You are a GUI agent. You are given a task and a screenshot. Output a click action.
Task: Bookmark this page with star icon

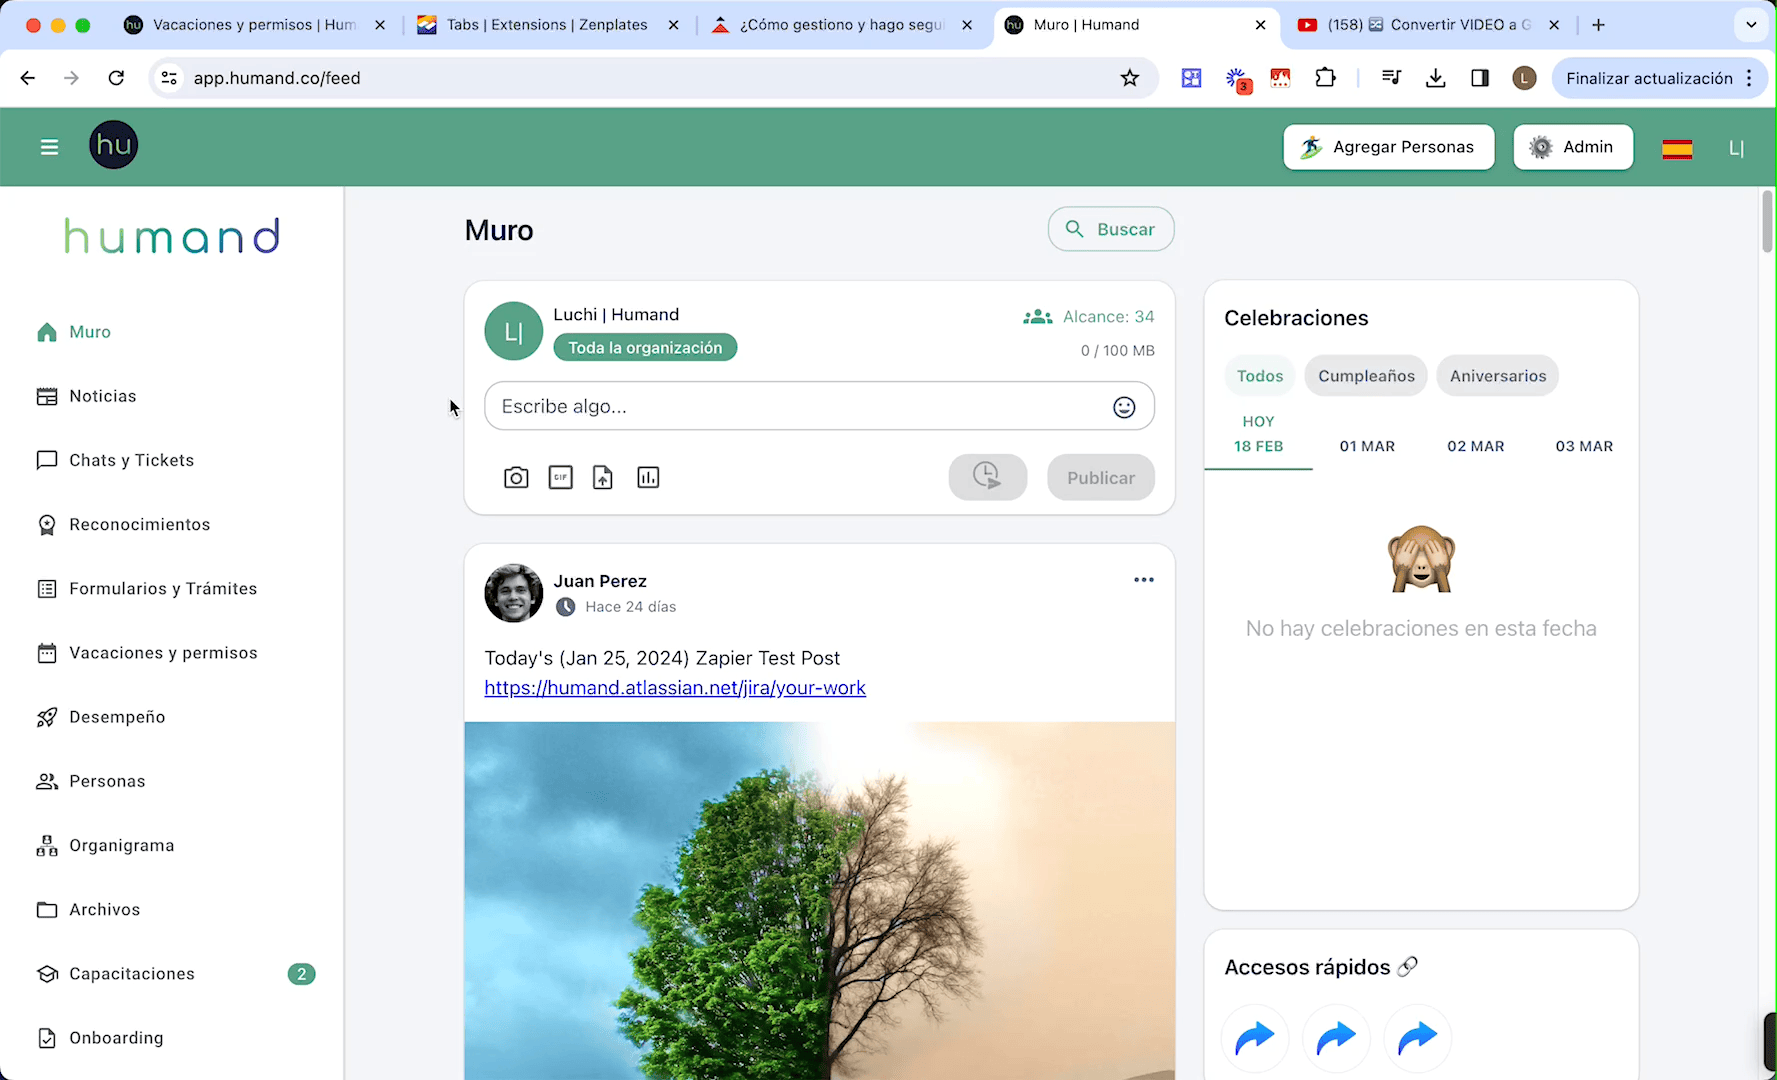1130,78
